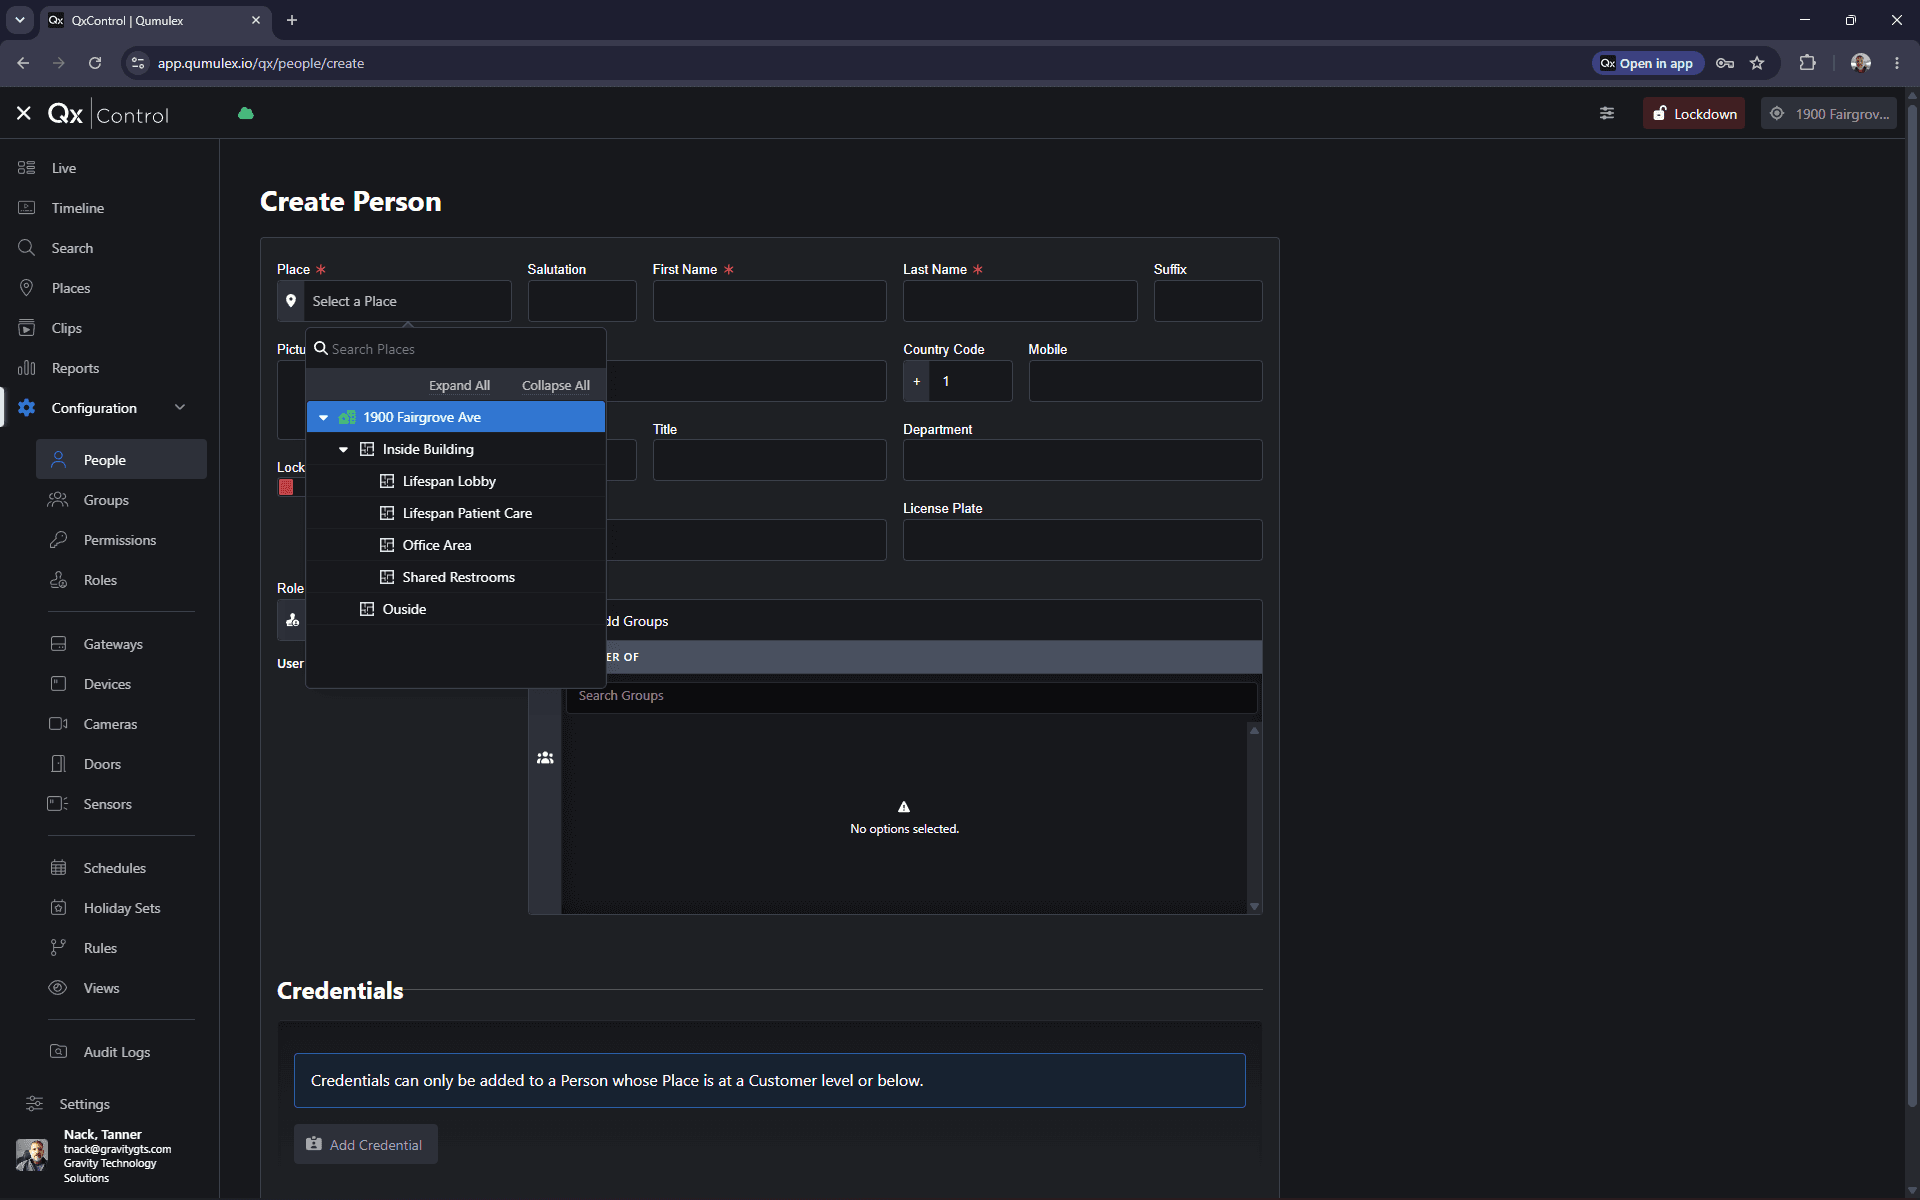Click the Gateways sidebar icon
The height and width of the screenshot is (1200, 1920).
point(58,644)
